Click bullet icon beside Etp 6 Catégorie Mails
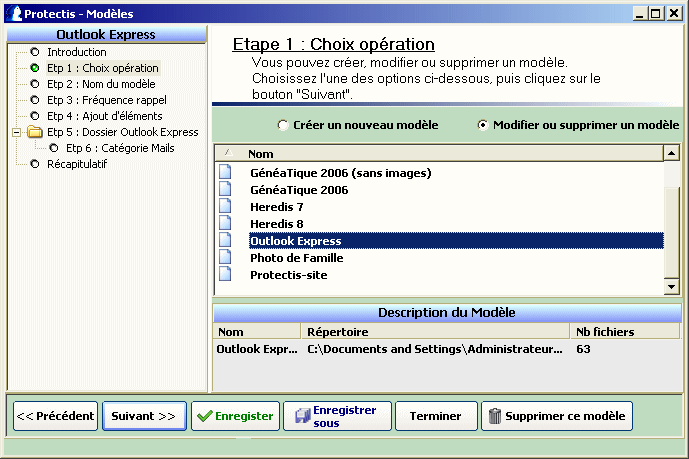The width and height of the screenshot is (689, 459). [54, 148]
